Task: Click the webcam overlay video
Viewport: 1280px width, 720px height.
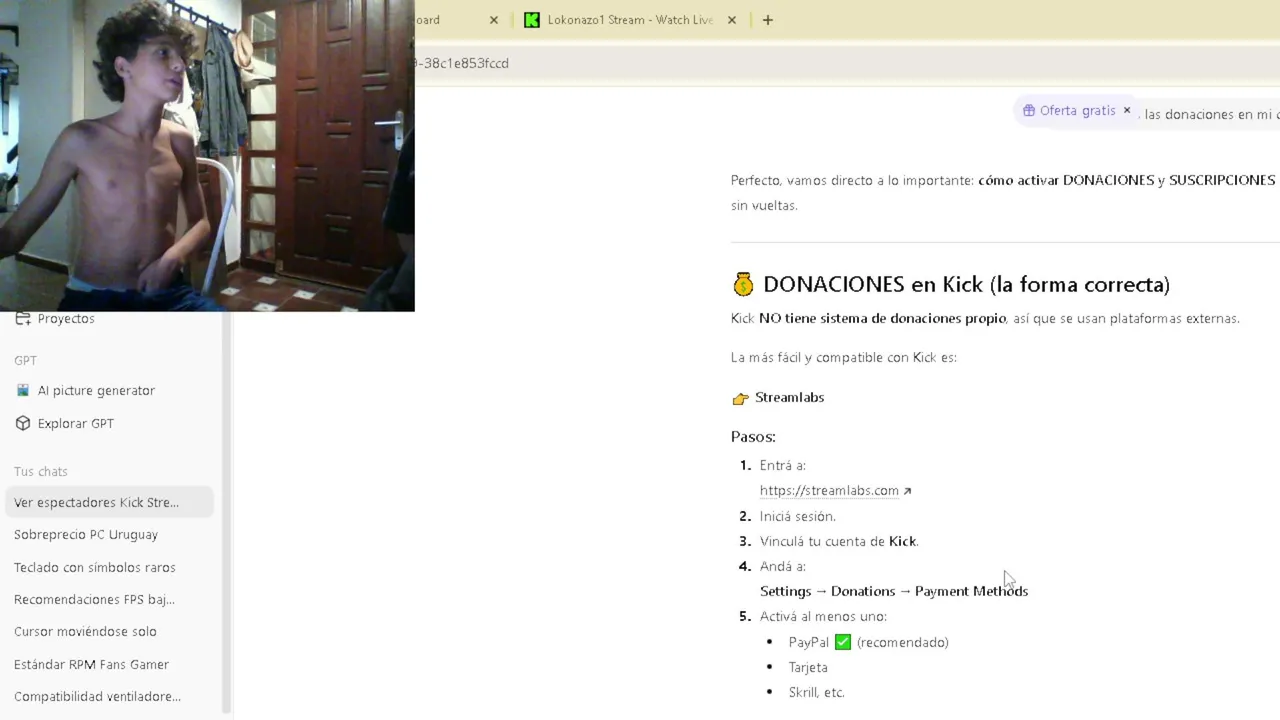Action: click(x=207, y=155)
